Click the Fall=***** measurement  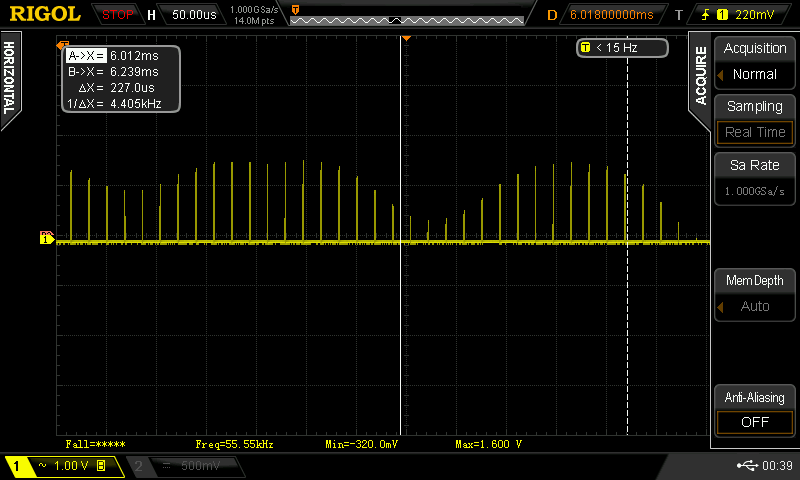(x=95, y=444)
